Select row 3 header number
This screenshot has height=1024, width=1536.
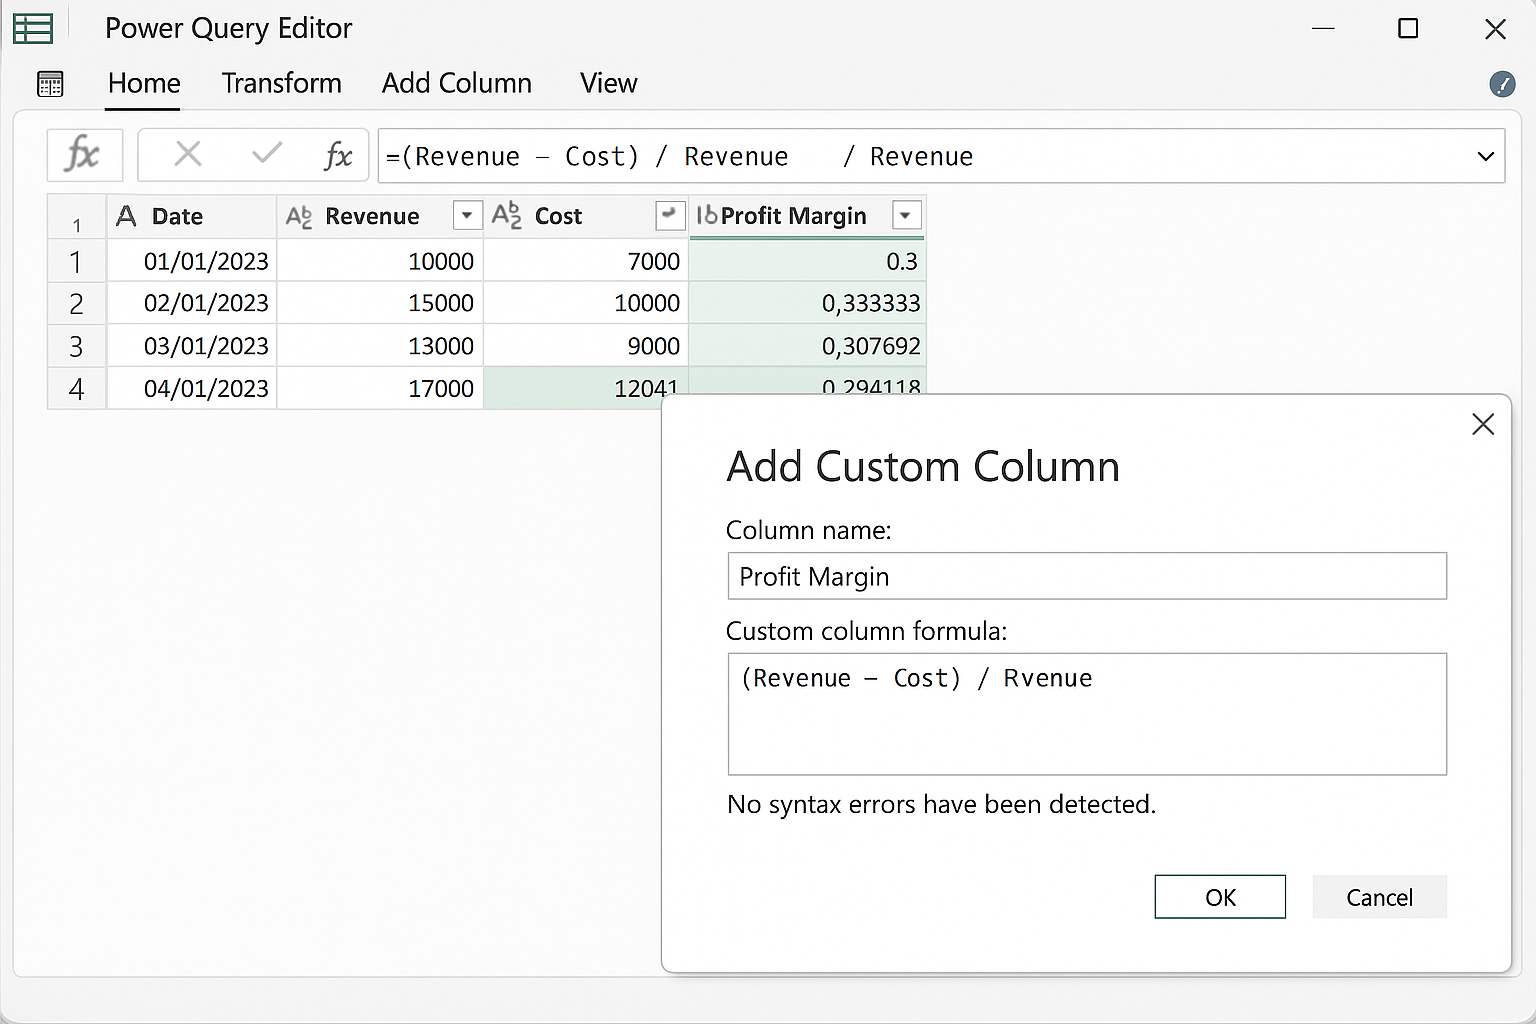[76, 346]
